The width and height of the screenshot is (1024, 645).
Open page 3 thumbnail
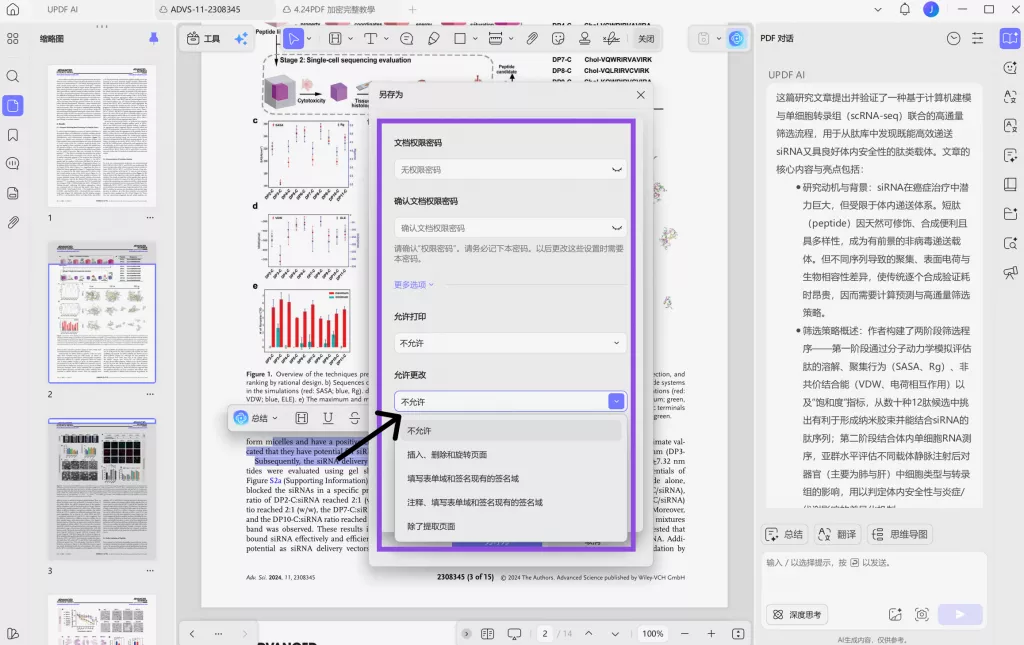102,489
